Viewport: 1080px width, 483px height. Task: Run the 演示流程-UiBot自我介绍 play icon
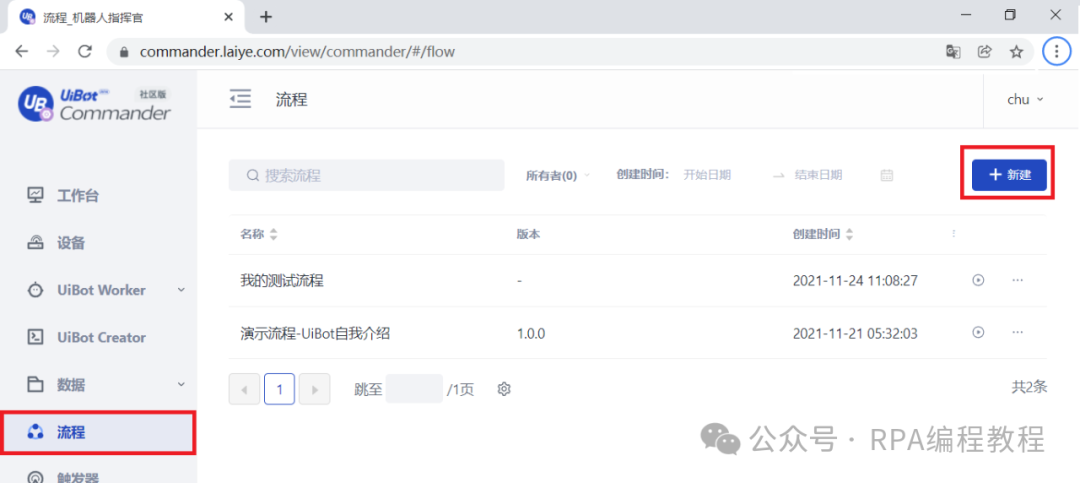[x=977, y=332]
